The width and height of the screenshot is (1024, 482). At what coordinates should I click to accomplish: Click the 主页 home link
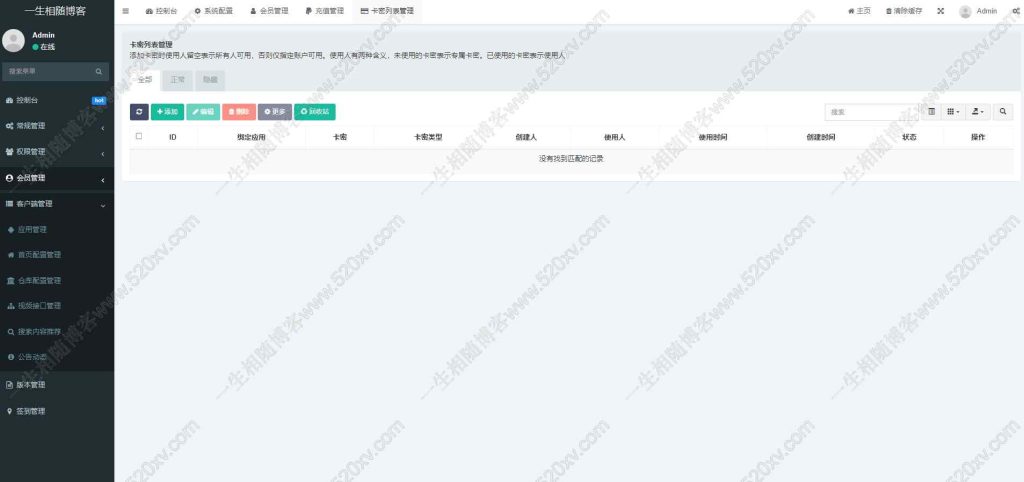(x=859, y=11)
